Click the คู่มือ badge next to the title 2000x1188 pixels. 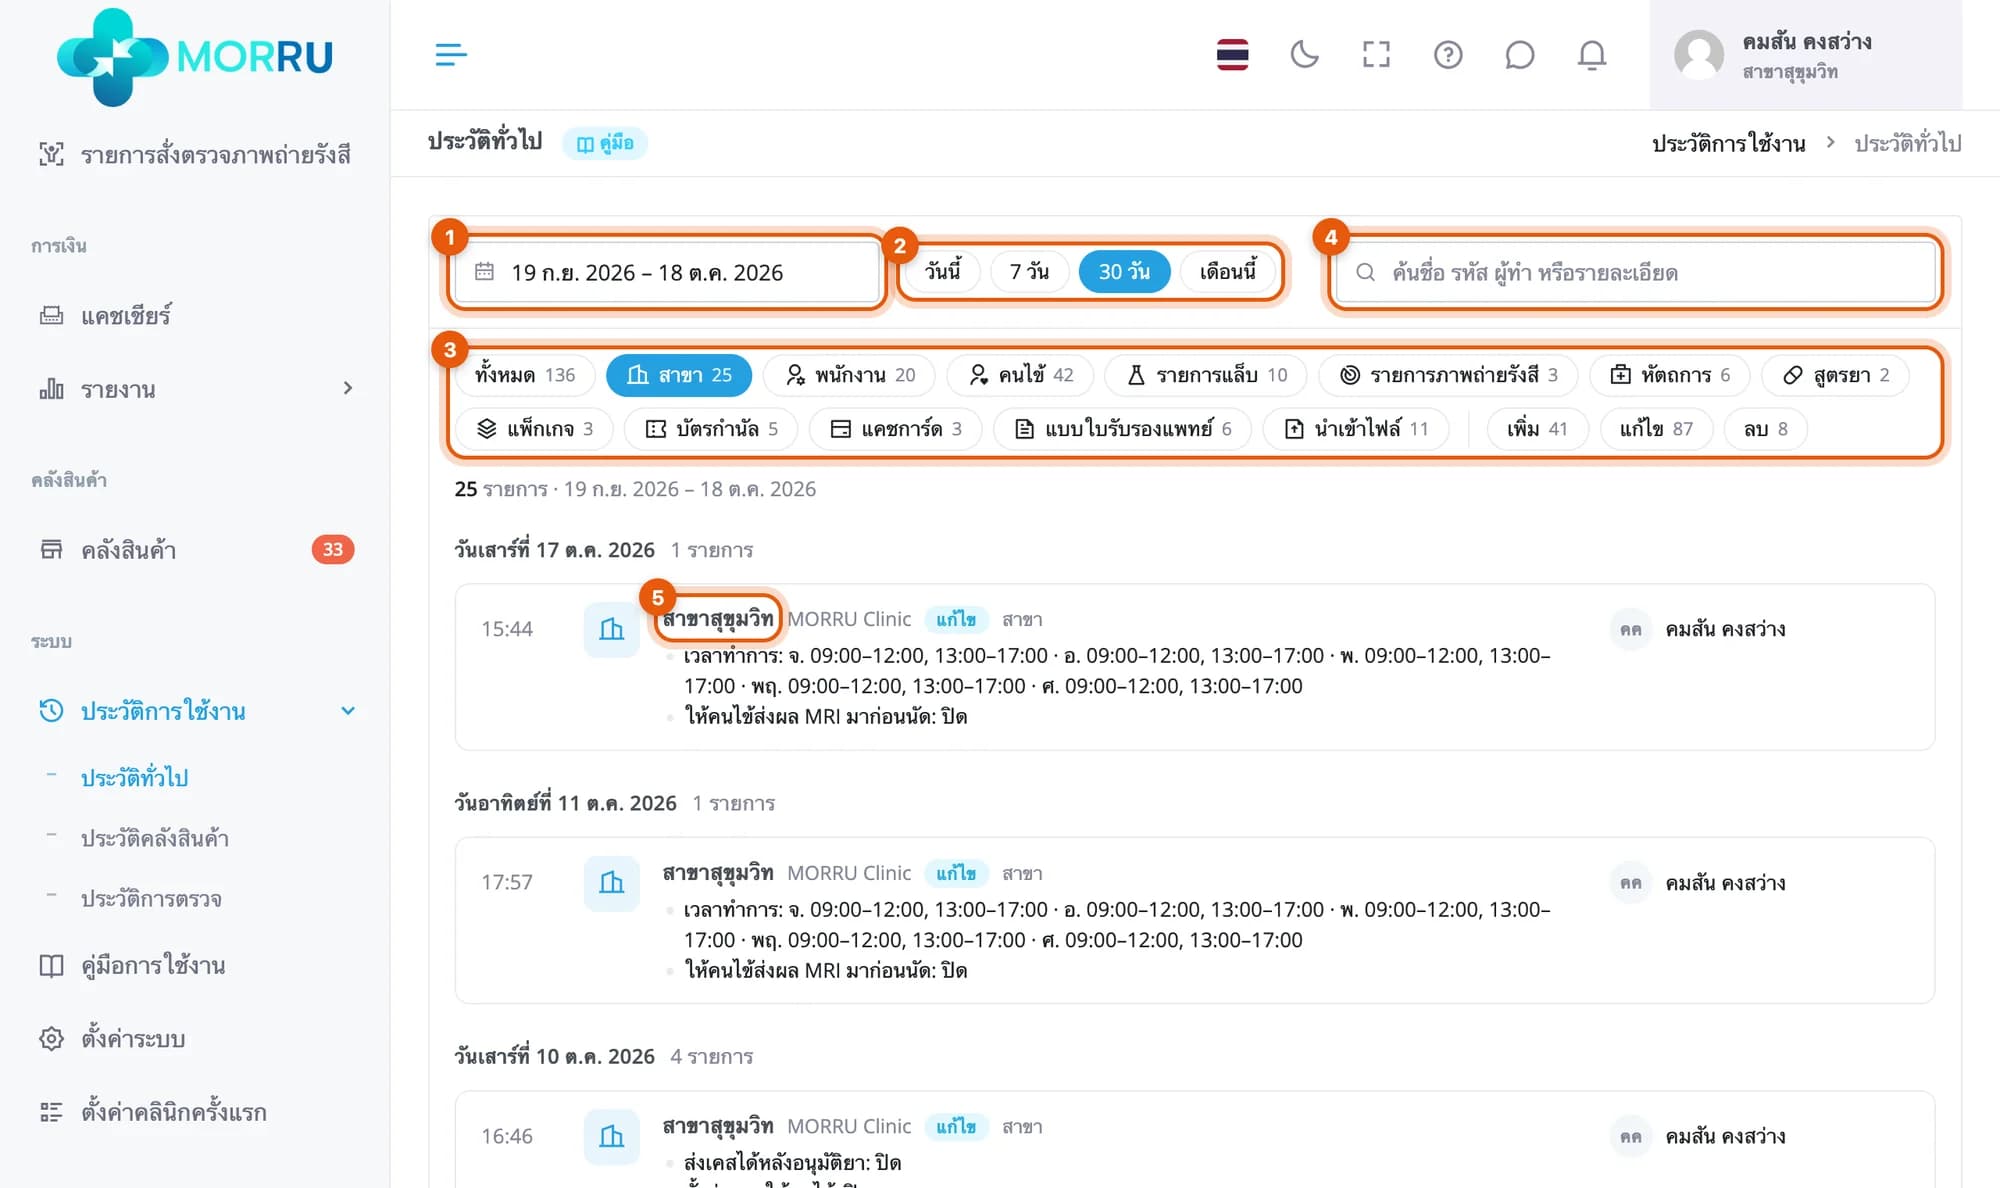pyautogui.click(x=605, y=143)
